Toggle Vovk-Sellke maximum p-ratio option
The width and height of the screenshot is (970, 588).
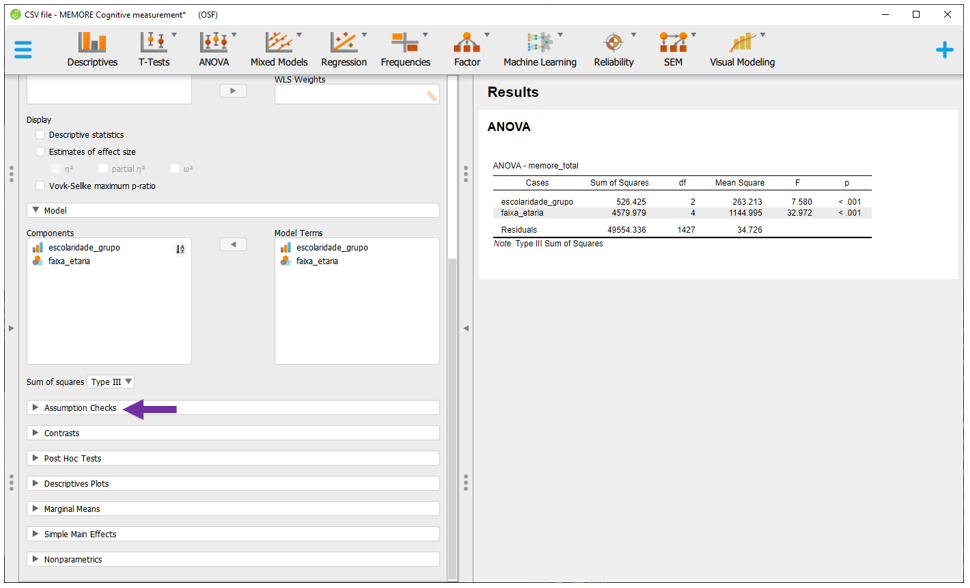[x=41, y=186]
